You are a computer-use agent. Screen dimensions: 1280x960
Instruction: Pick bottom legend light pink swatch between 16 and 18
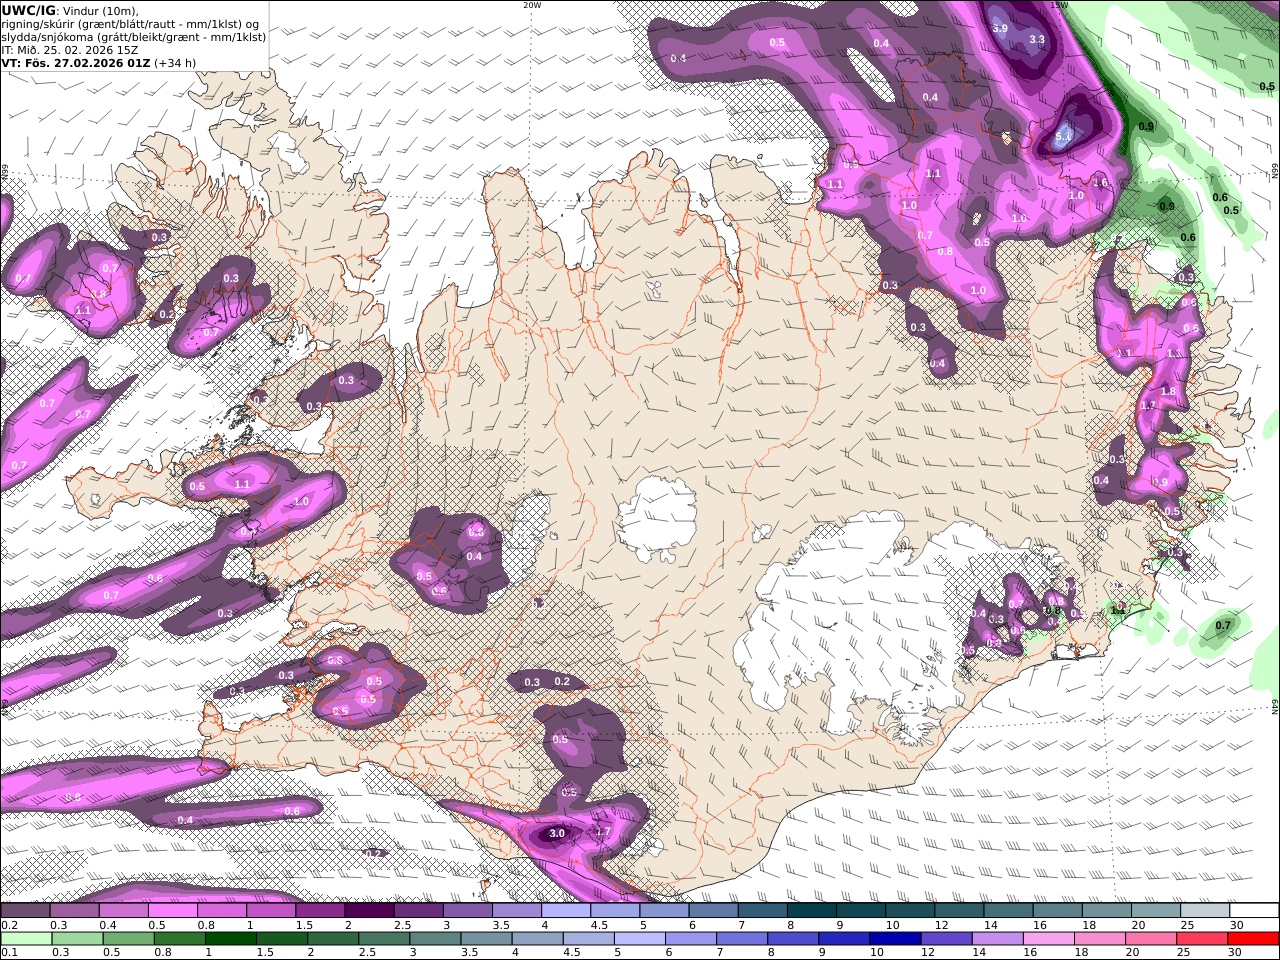[1049, 938]
